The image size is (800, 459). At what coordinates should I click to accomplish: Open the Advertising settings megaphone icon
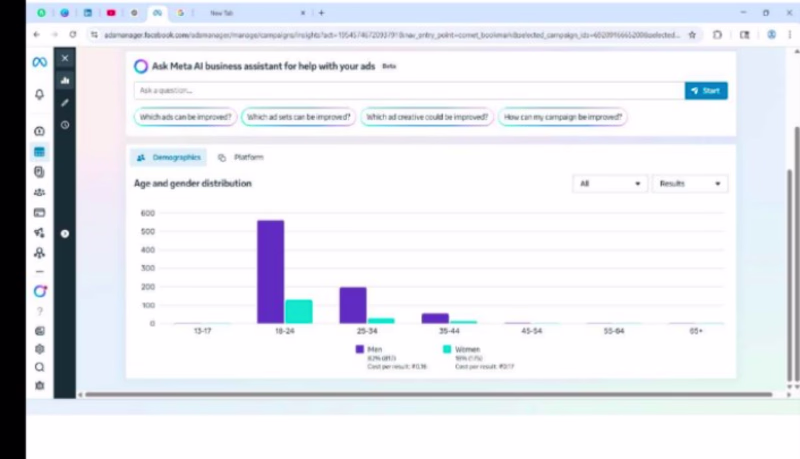[39, 233]
